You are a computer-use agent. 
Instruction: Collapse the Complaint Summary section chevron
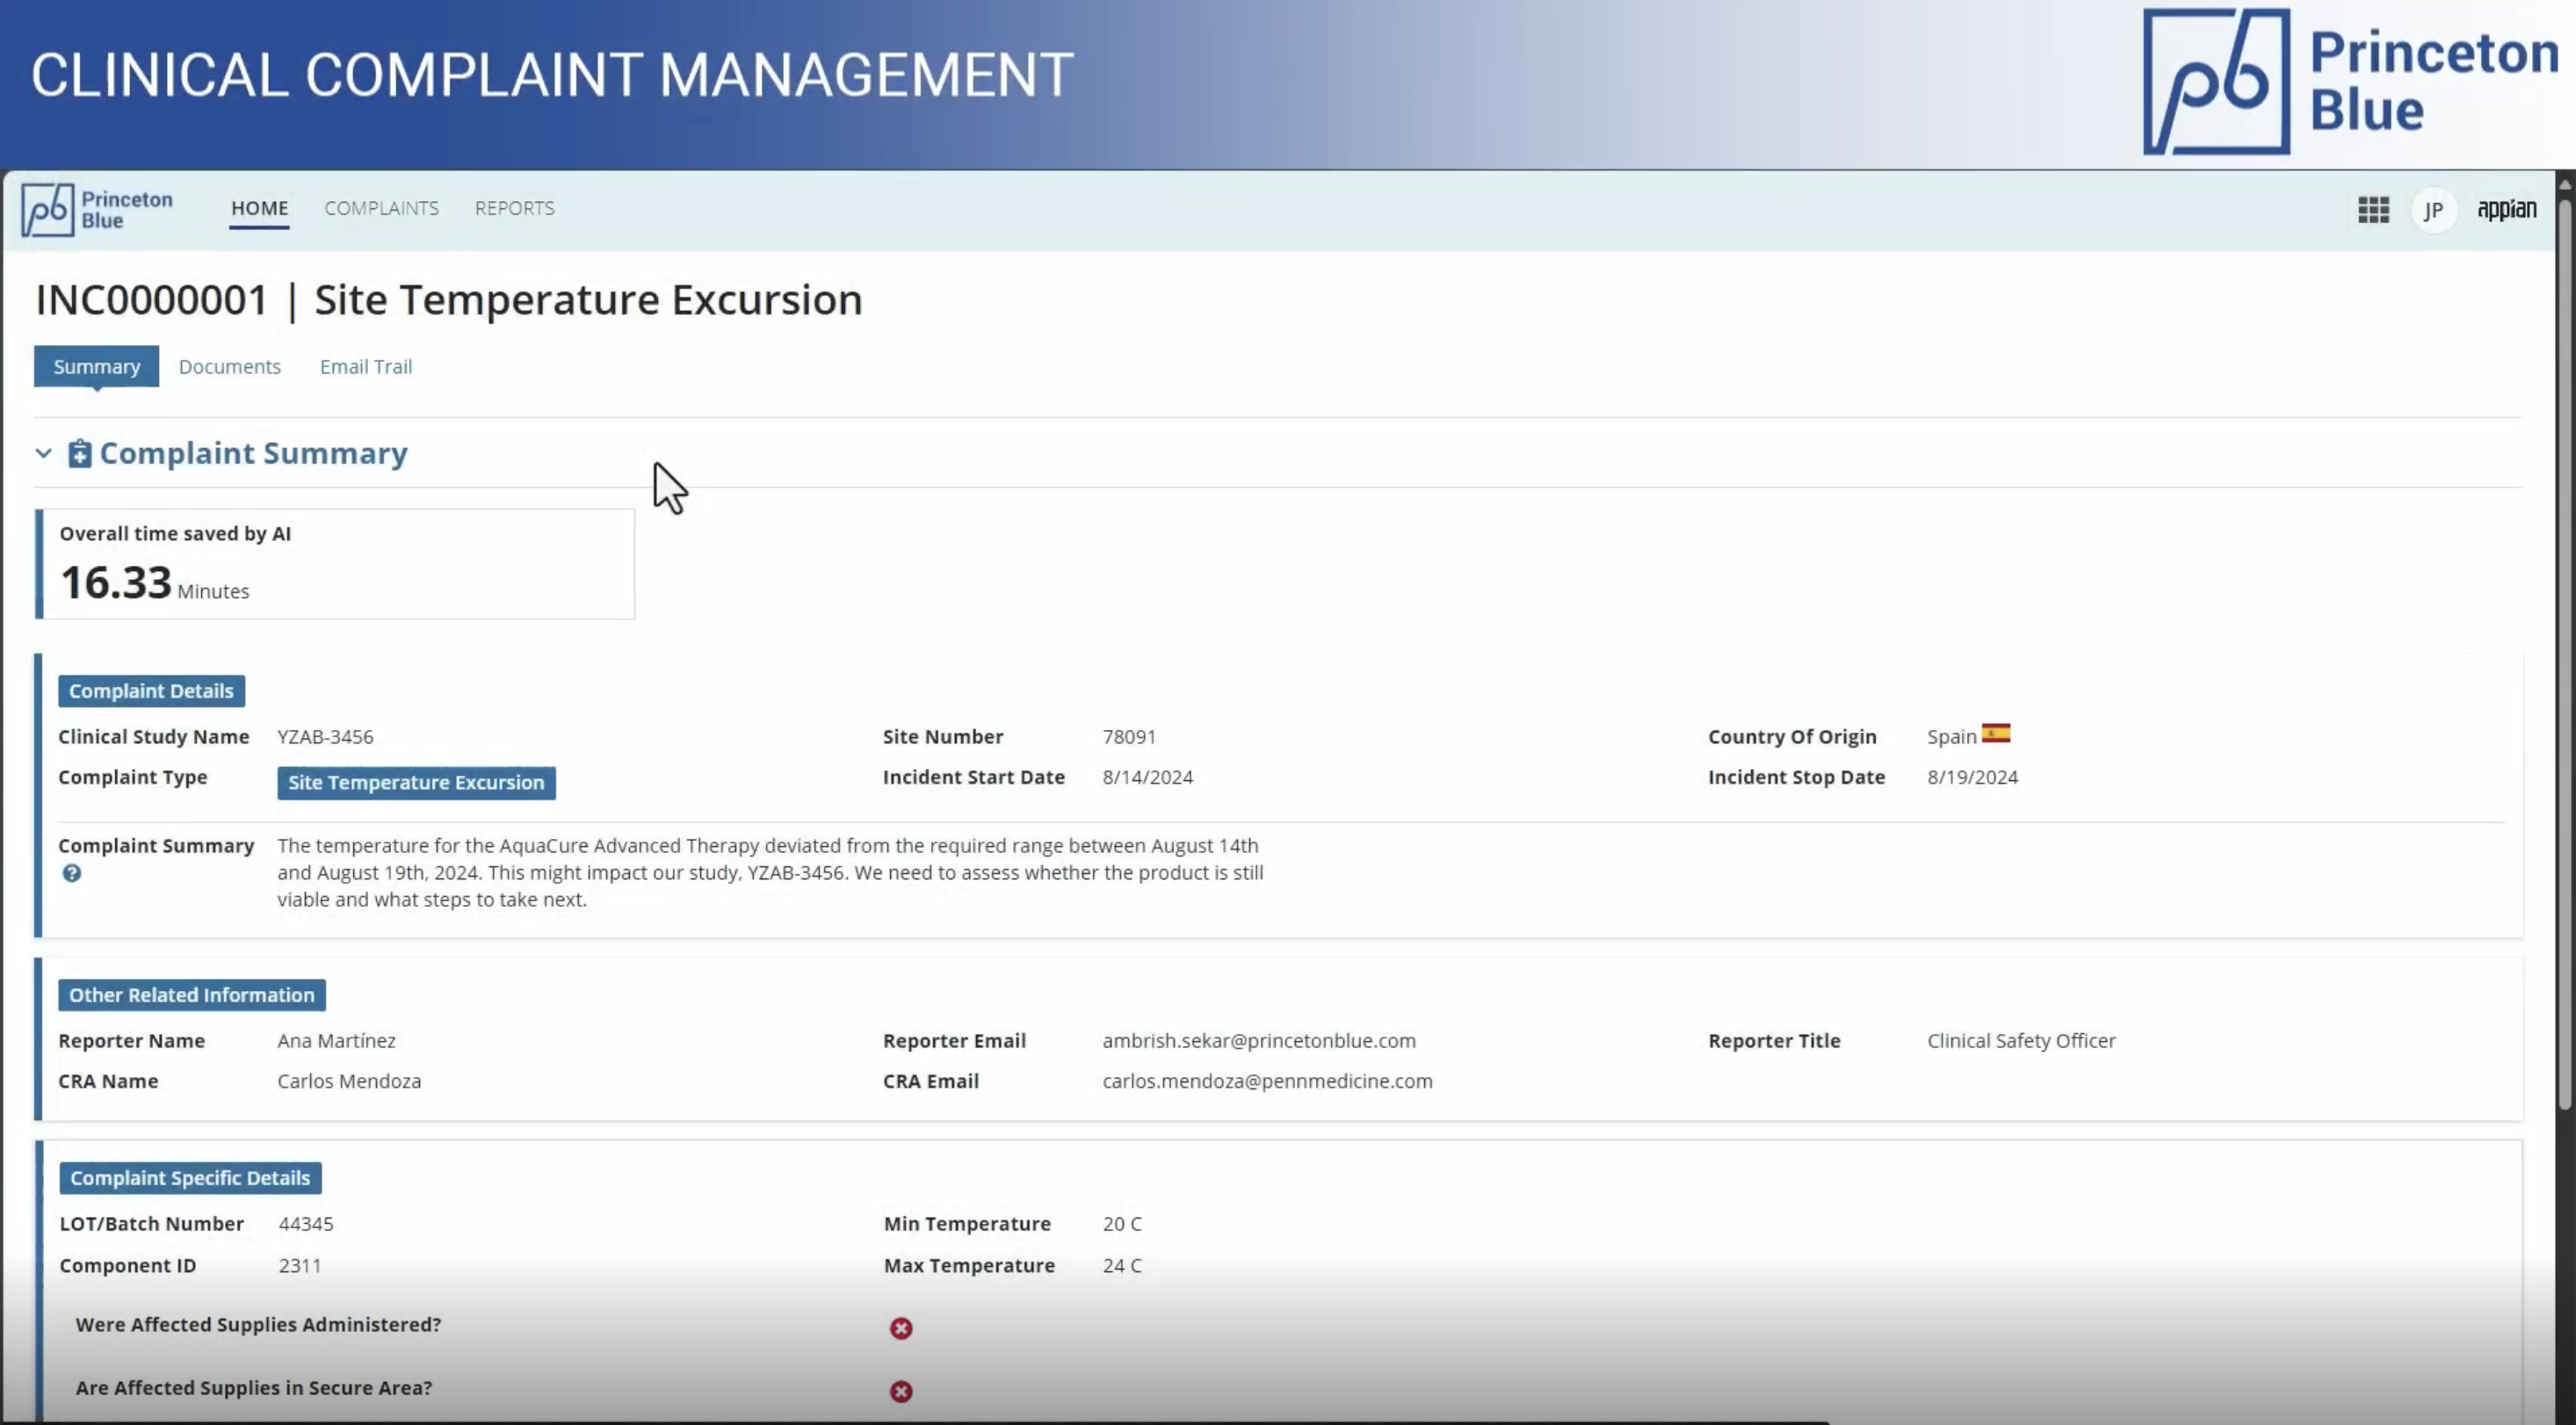pos(43,454)
